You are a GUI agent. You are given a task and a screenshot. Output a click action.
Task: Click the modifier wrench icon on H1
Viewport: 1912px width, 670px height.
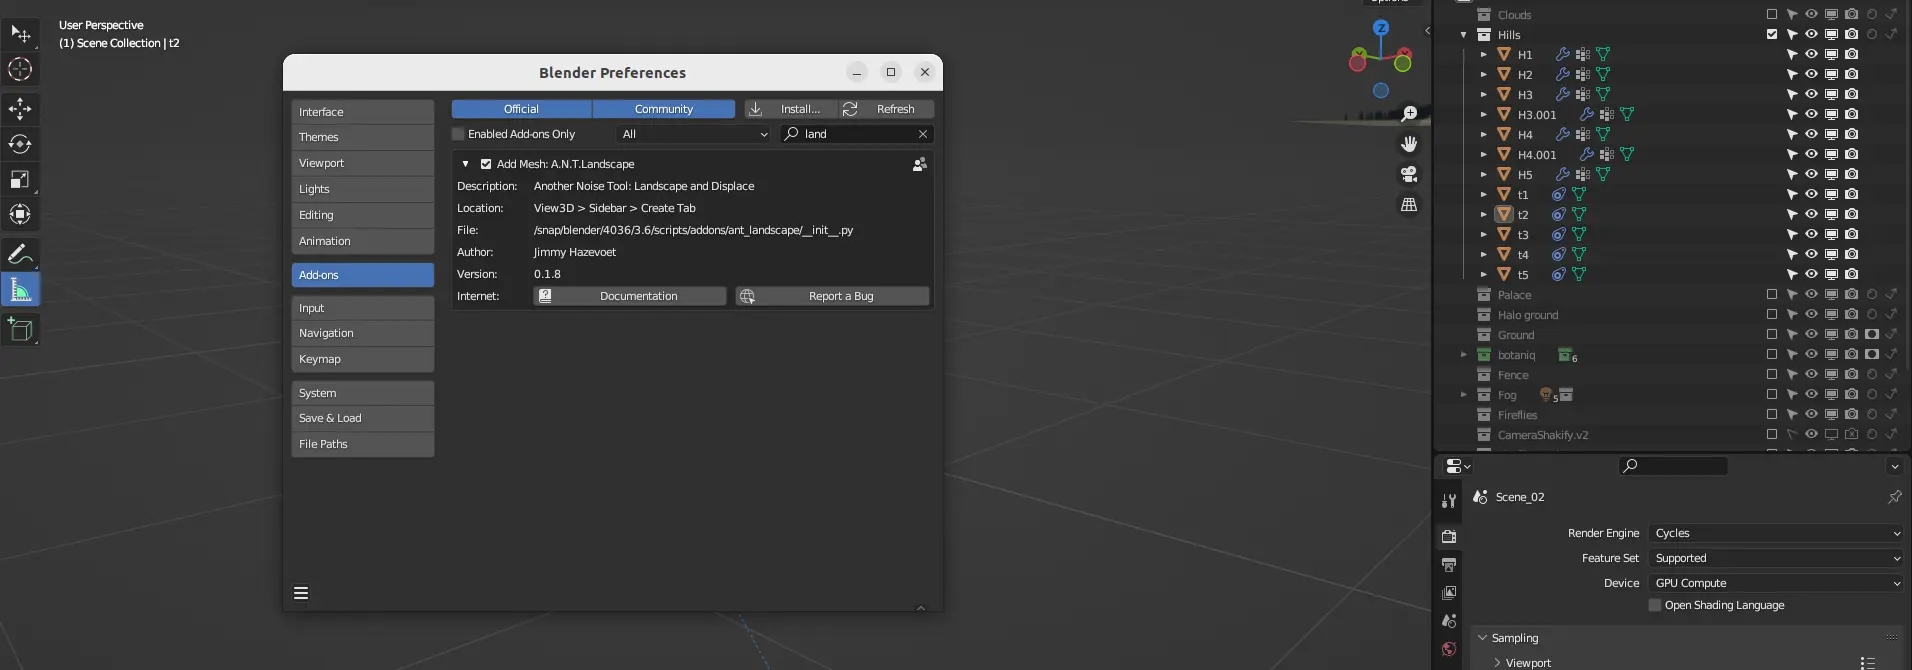point(1562,54)
